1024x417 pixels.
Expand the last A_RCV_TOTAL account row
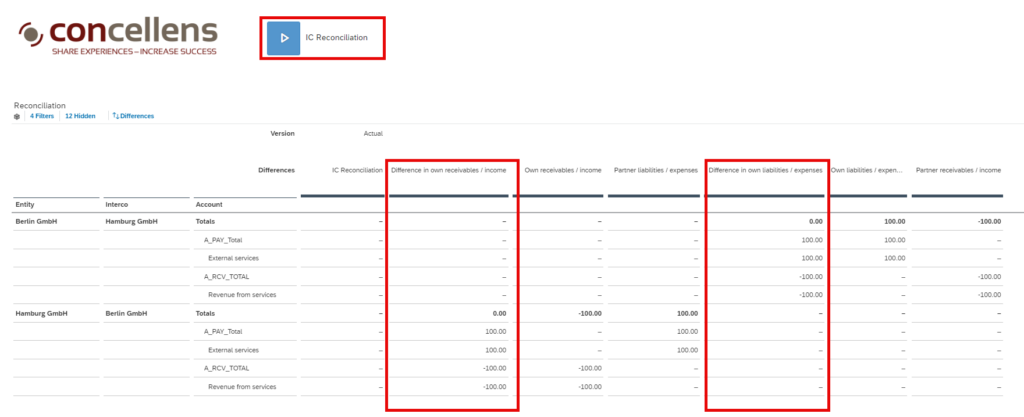[225, 368]
